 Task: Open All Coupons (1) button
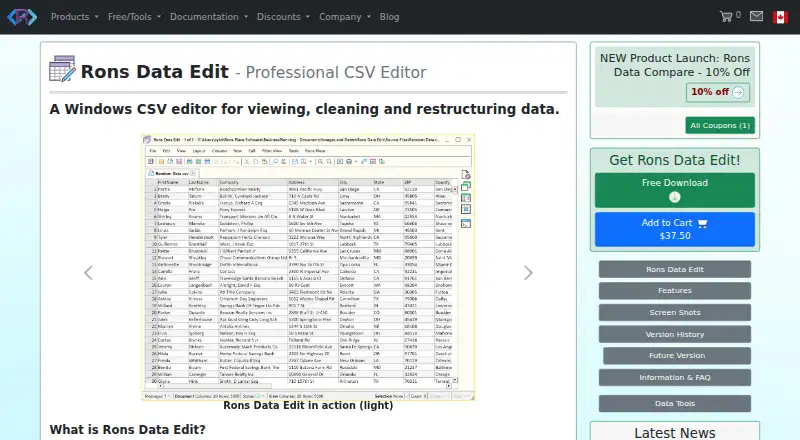[x=720, y=126]
